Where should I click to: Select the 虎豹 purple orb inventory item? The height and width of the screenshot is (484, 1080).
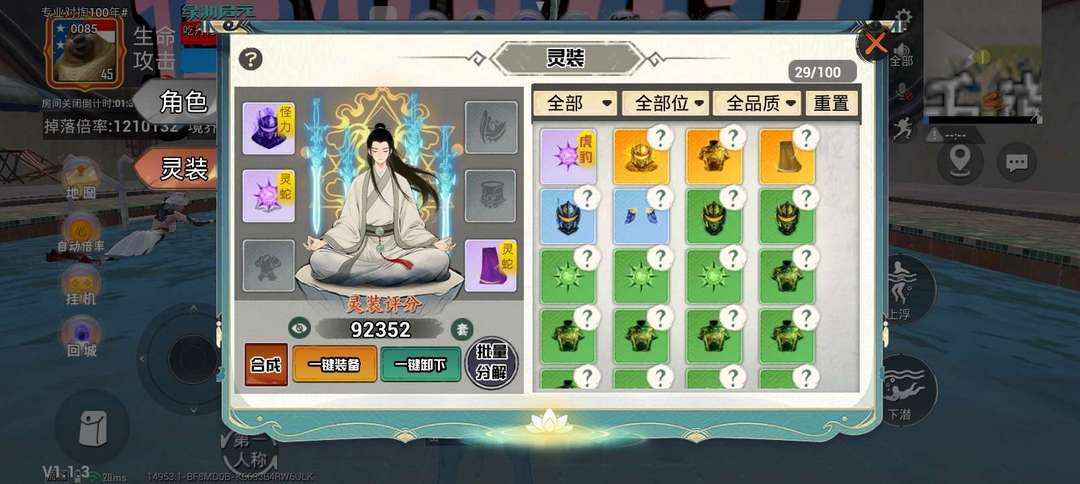click(568, 156)
